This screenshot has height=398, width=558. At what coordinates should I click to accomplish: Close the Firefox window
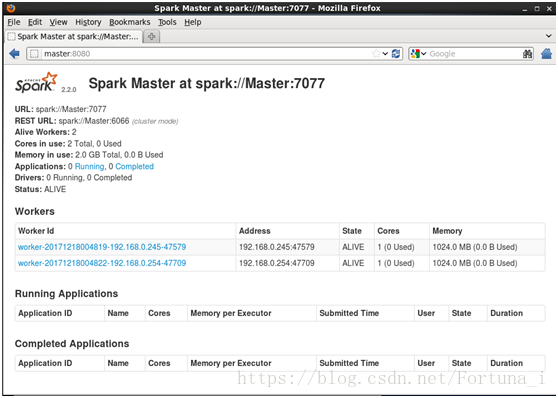[549, 9]
